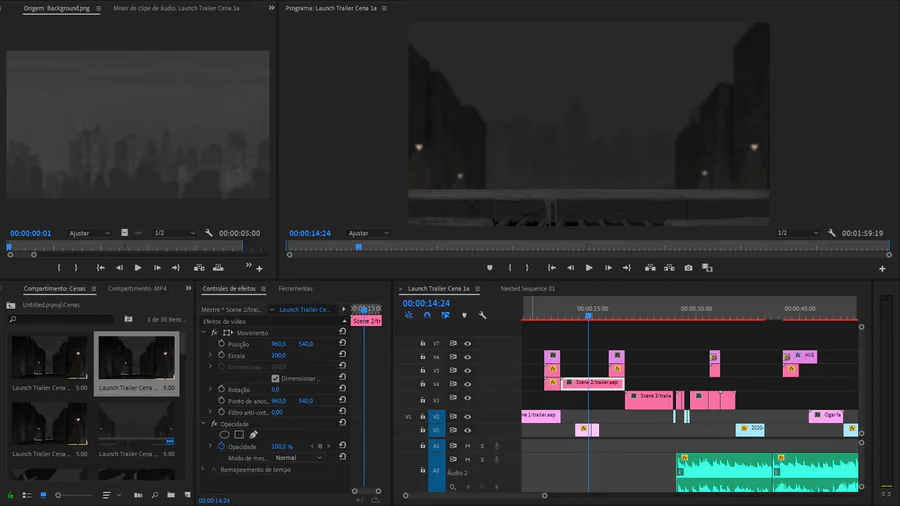Screen dimensions: 900x506
Task: Select the Scene 2/trailer.aep timeline clip
Action: point(592,383)
